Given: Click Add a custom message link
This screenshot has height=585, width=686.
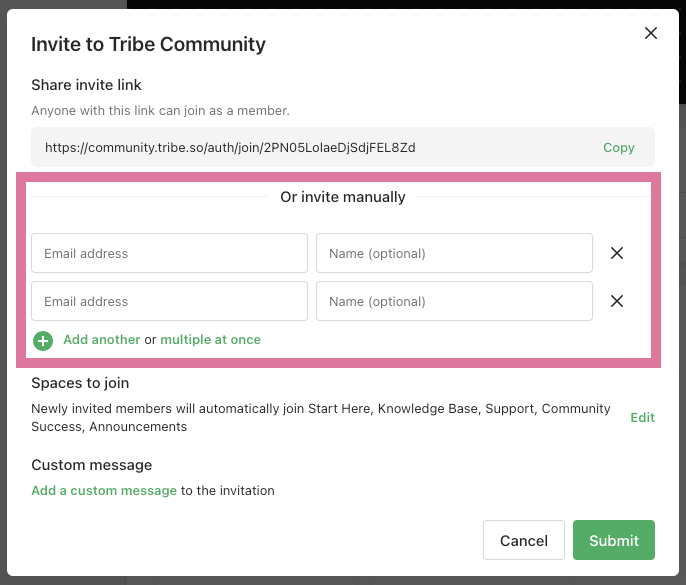Looking at the screenshot, I should (104, 491).
